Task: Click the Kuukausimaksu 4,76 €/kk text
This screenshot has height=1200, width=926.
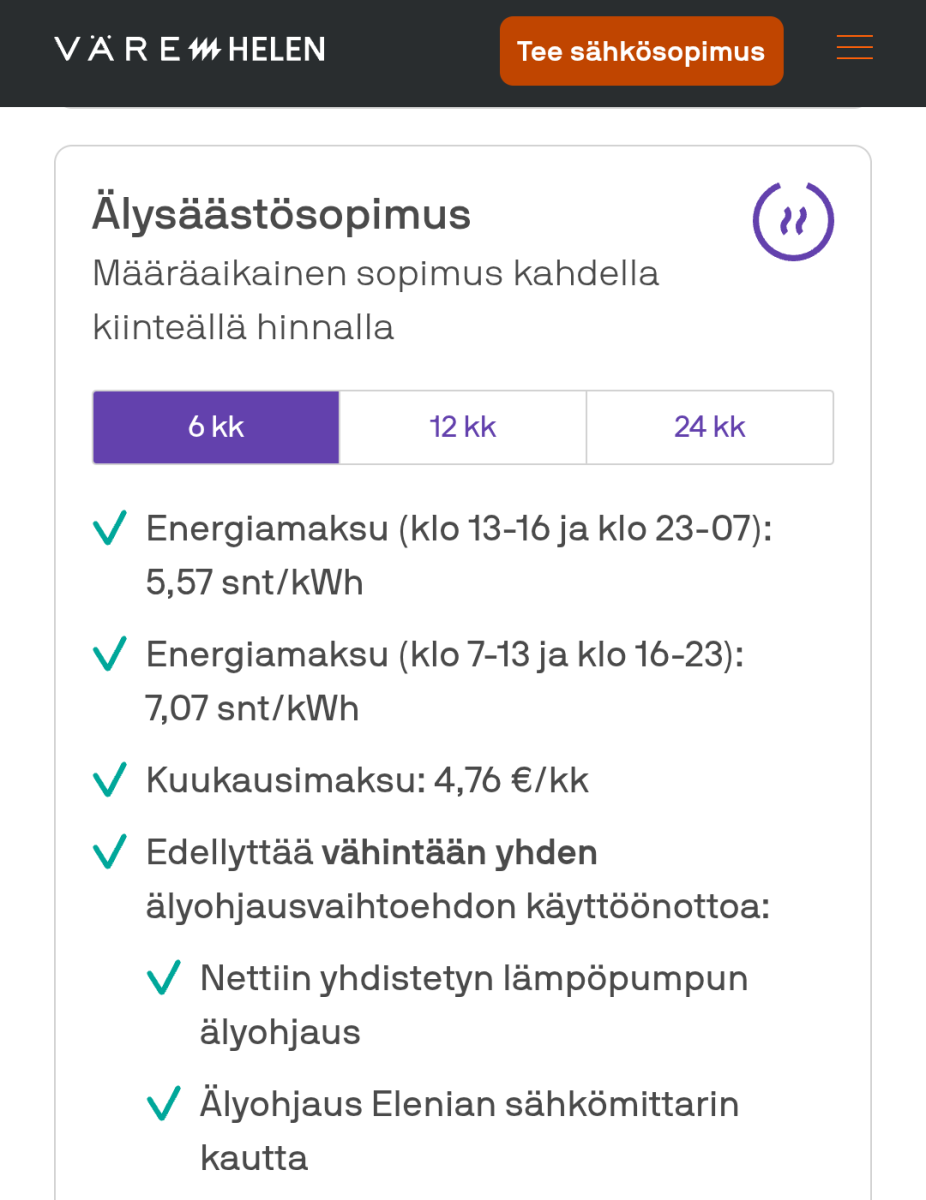Action: [x=367, y=780]
